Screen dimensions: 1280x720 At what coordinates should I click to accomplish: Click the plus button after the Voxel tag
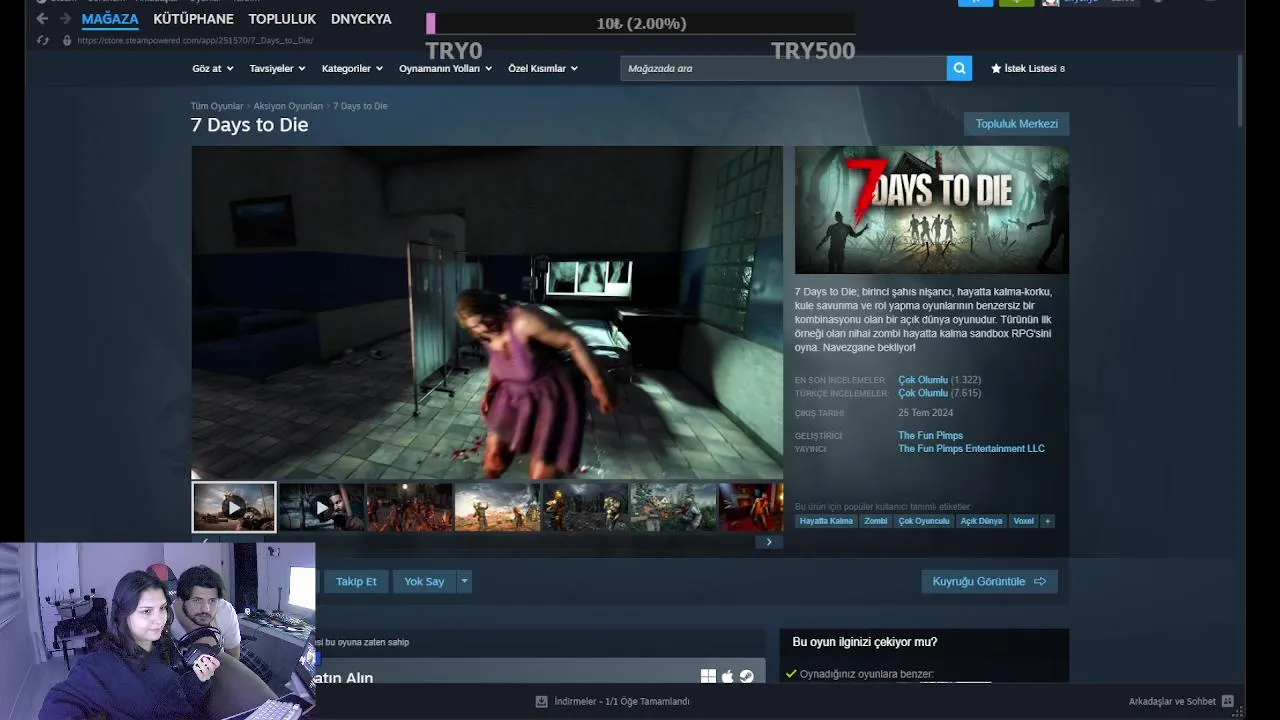1047,521
